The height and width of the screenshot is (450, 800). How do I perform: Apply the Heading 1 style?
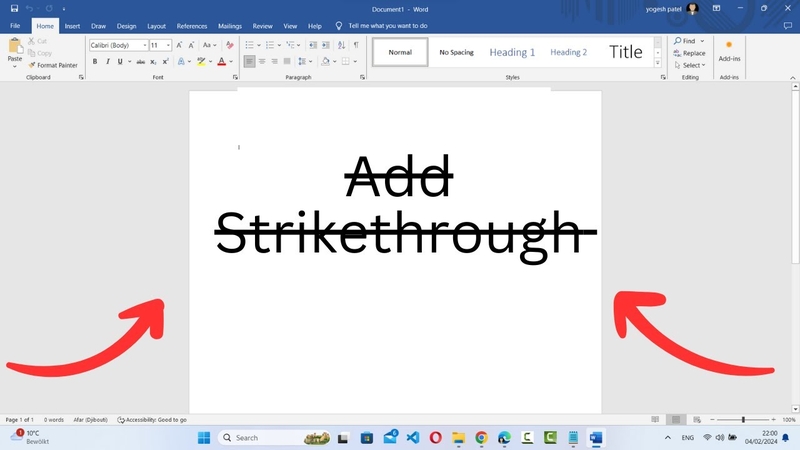512,52
